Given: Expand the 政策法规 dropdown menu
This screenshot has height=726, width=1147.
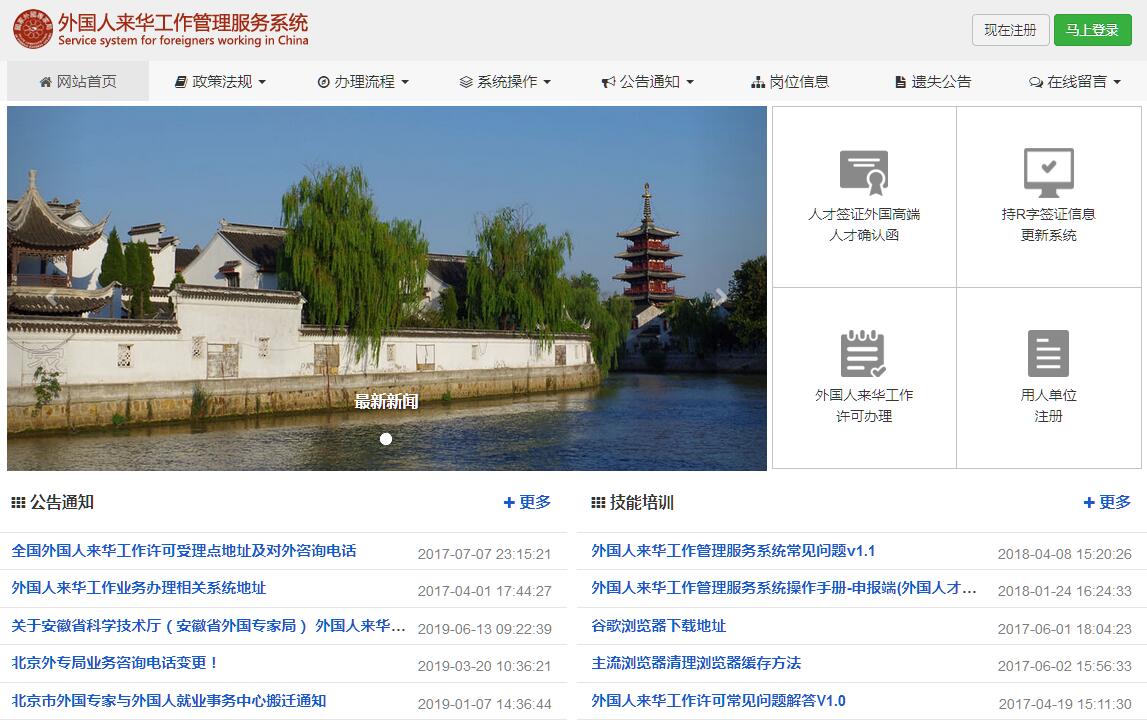Looking at the screenshot, I should tap(220, 82).
